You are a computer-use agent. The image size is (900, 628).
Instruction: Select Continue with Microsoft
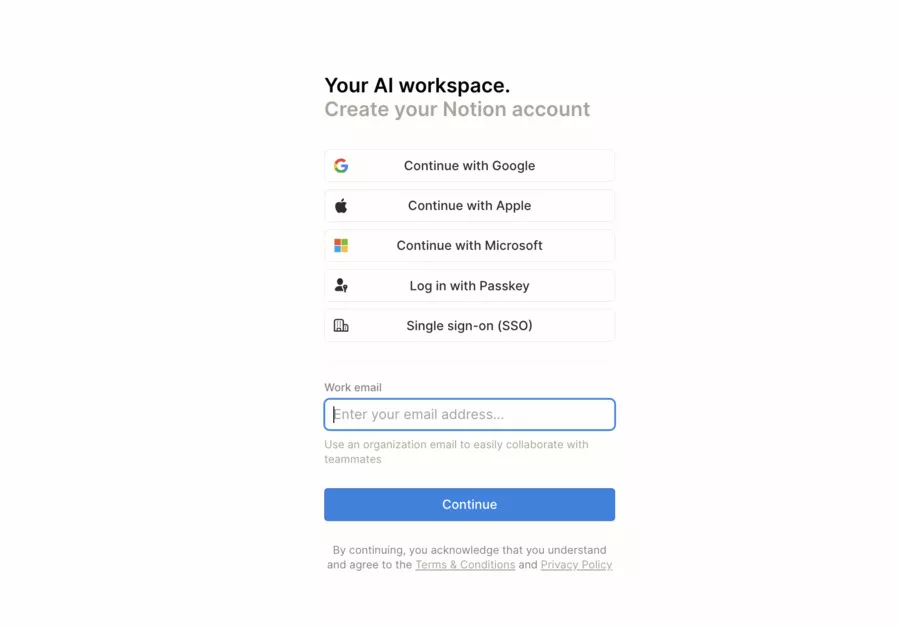point(469,245)
